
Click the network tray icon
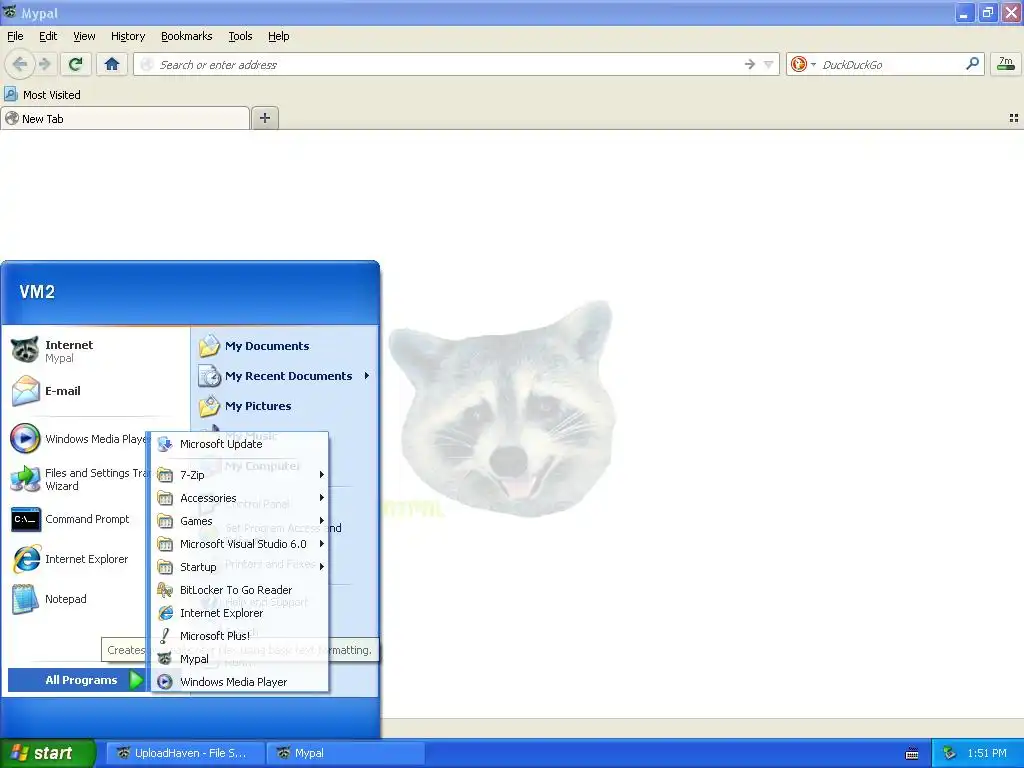(949, 753)
